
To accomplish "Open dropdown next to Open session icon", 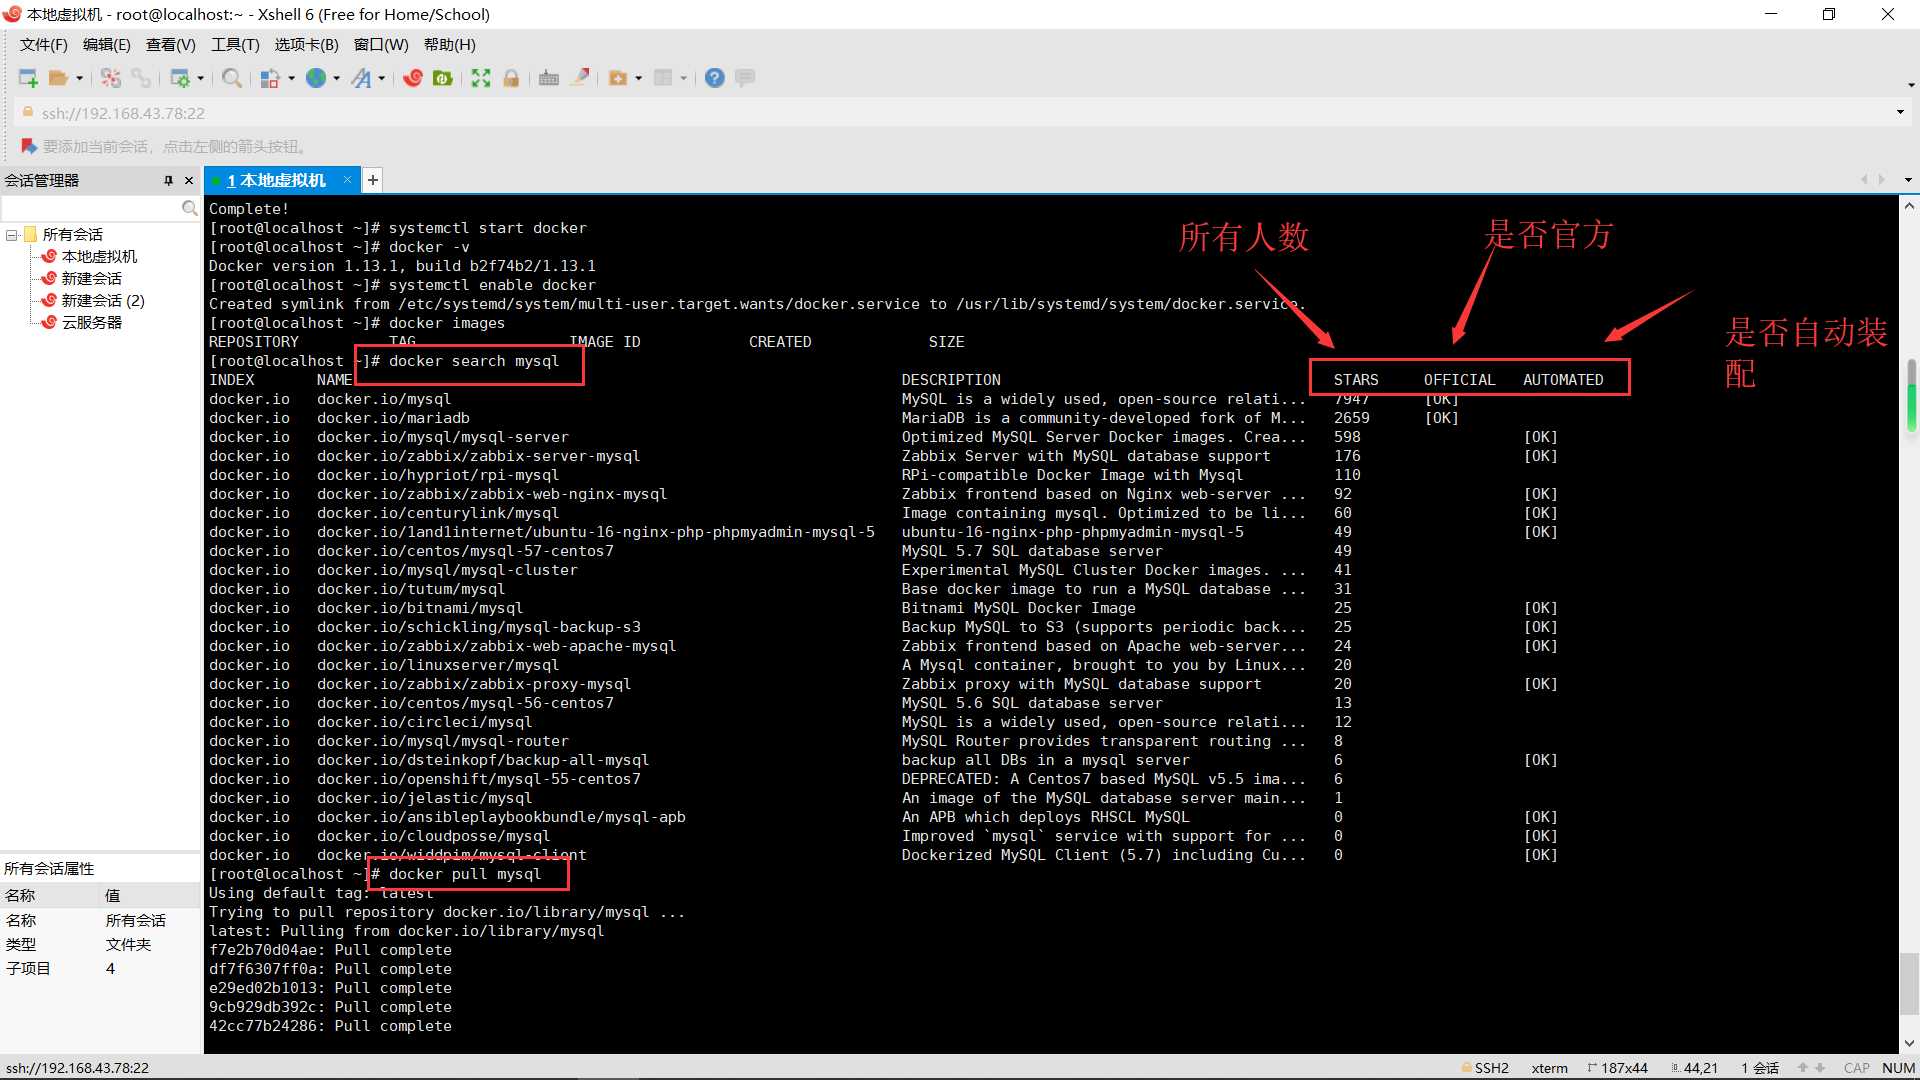I will 79,78.
